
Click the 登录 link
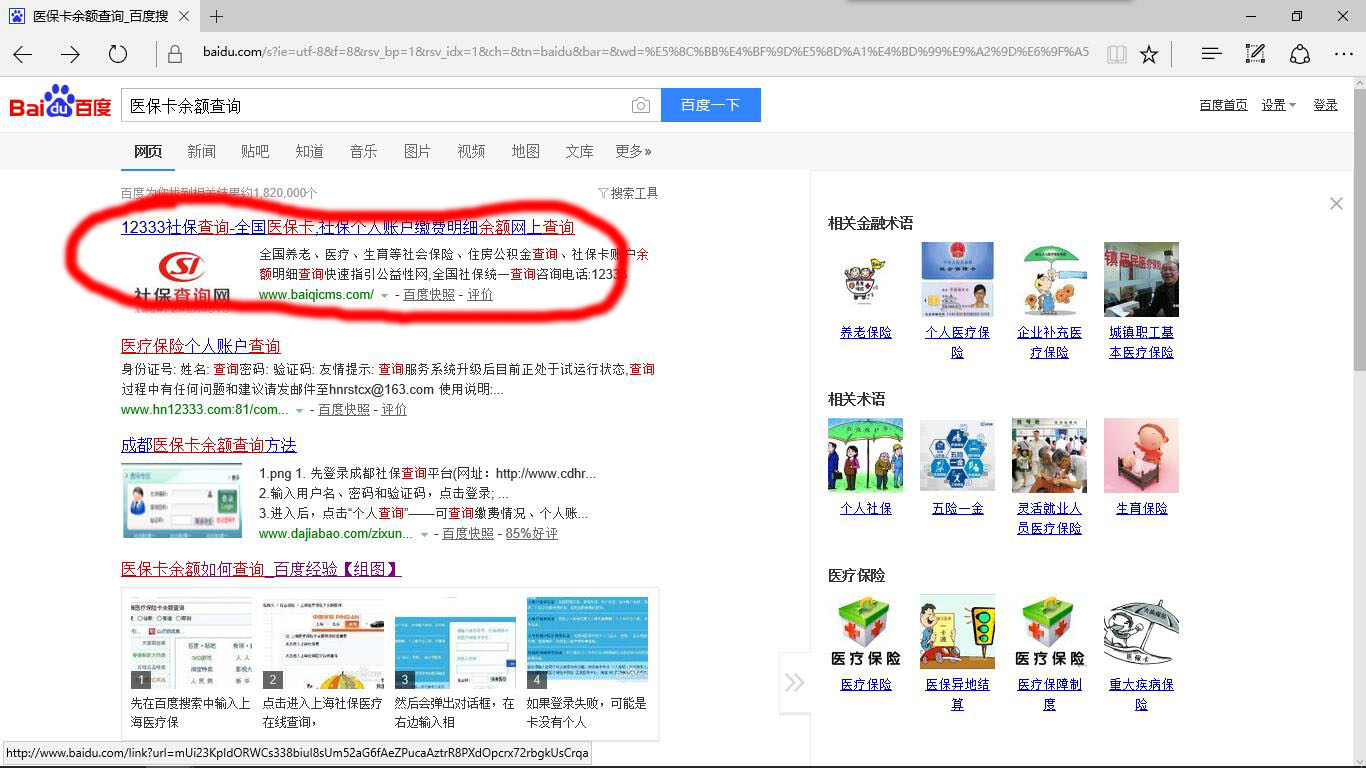point(1325,105)
